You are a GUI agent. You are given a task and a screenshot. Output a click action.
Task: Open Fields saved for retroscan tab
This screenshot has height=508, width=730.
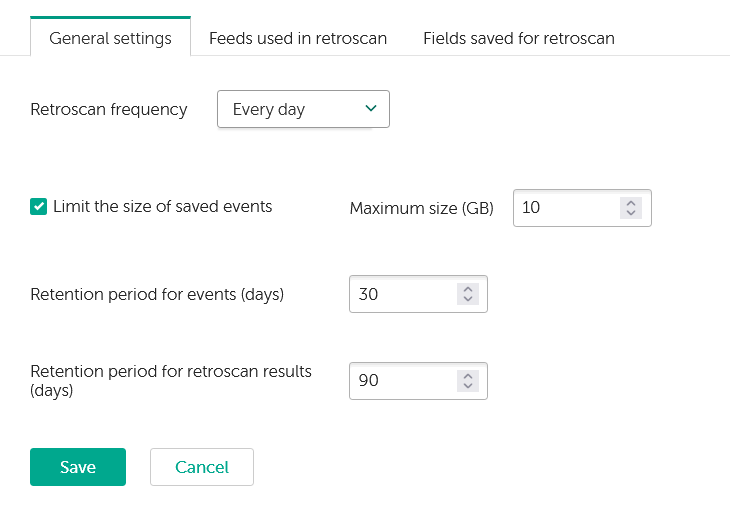point(518,39)
